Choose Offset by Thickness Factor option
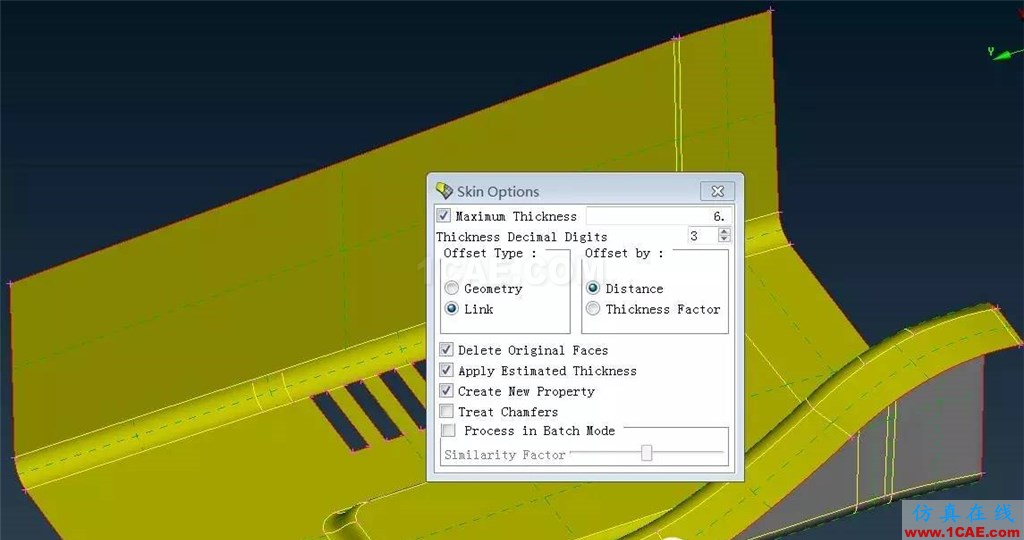 tap(593, 309)
